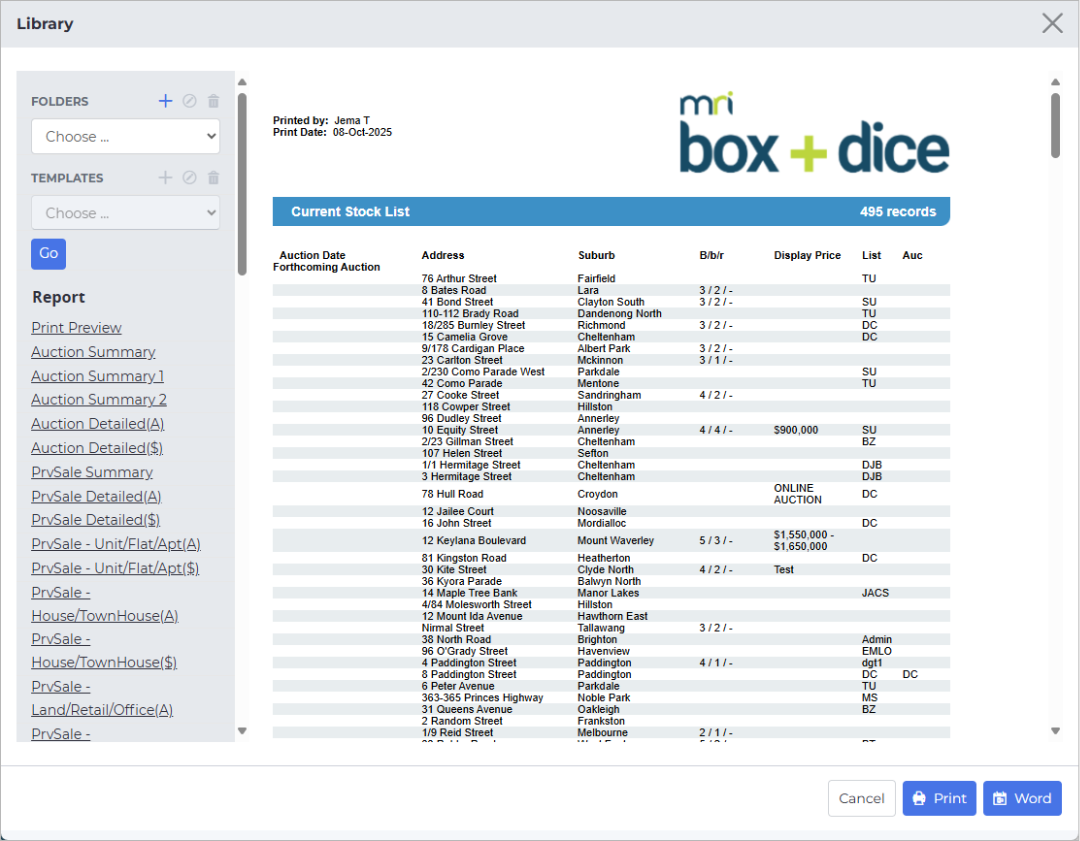Click the 96 O'Grady Street address
The height and width of the screenshot is (841, 1080).
pos(464,651)
